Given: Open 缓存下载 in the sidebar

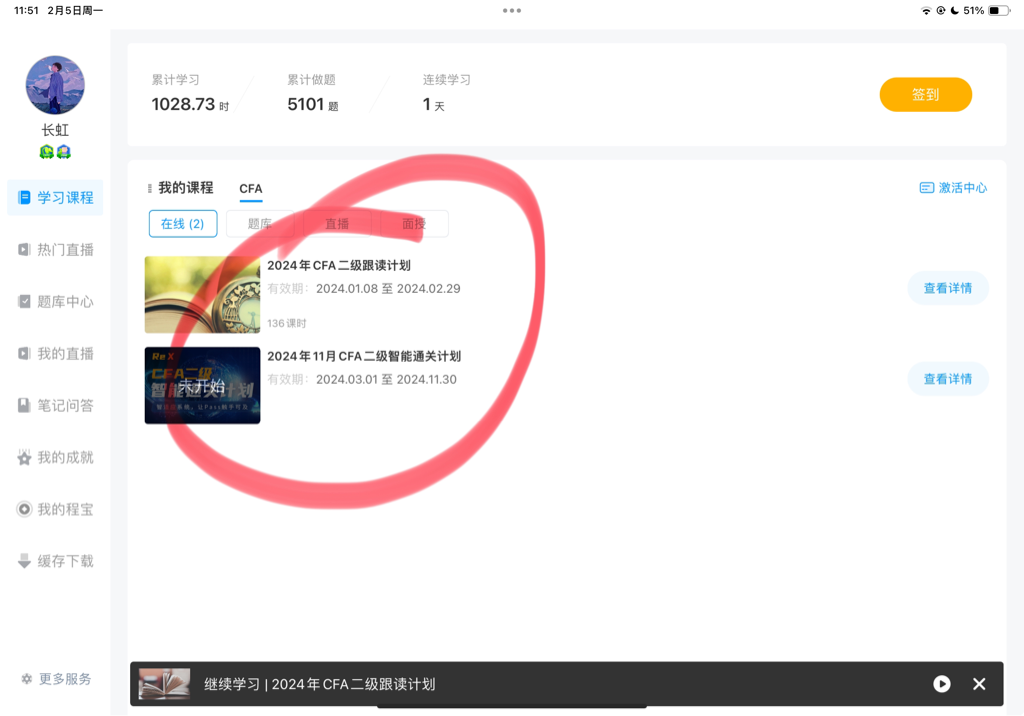Looking at the screenshot, I should point(56,561).
